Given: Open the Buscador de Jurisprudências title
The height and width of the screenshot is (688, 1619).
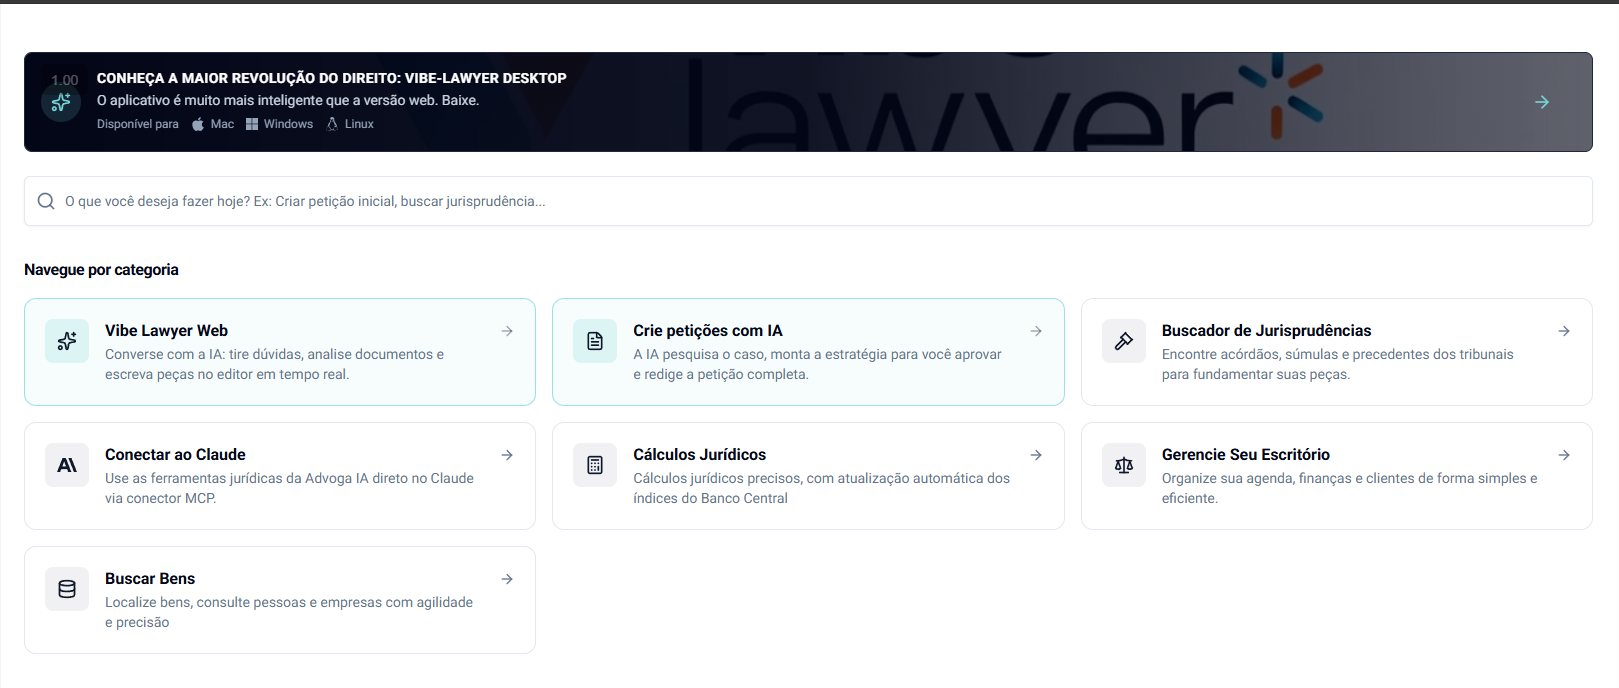Looking at the screenshot, I should pyautogui.click(x=1266, y=331).
